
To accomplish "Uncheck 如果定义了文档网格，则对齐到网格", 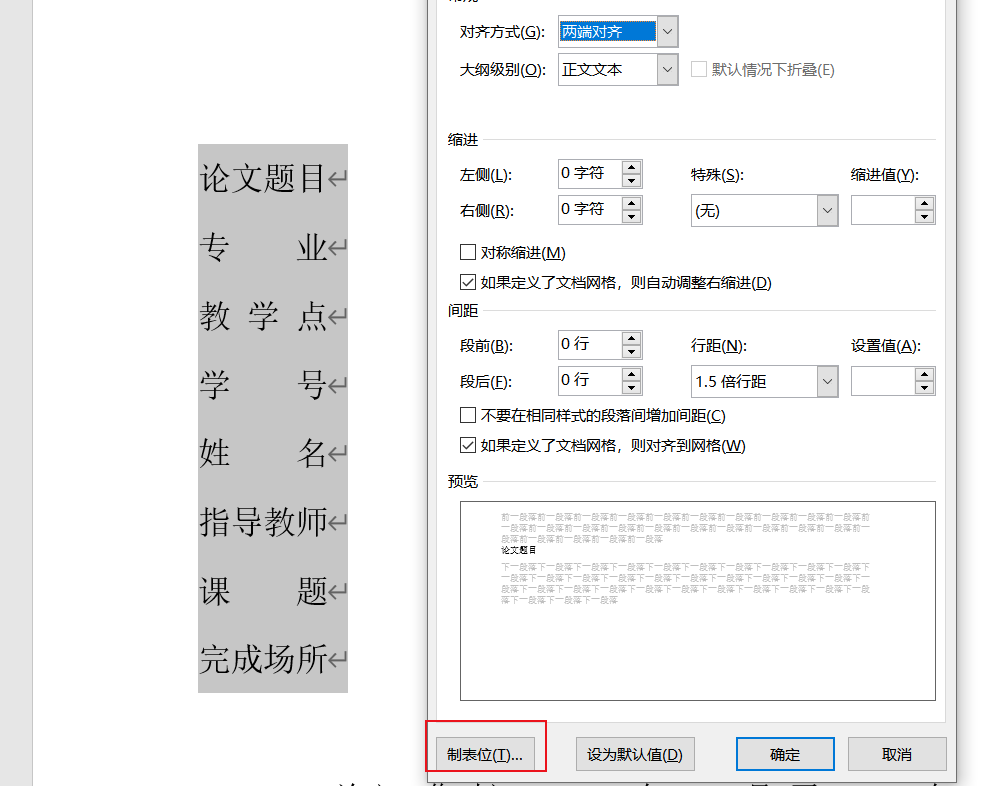I will click(468, 445).
